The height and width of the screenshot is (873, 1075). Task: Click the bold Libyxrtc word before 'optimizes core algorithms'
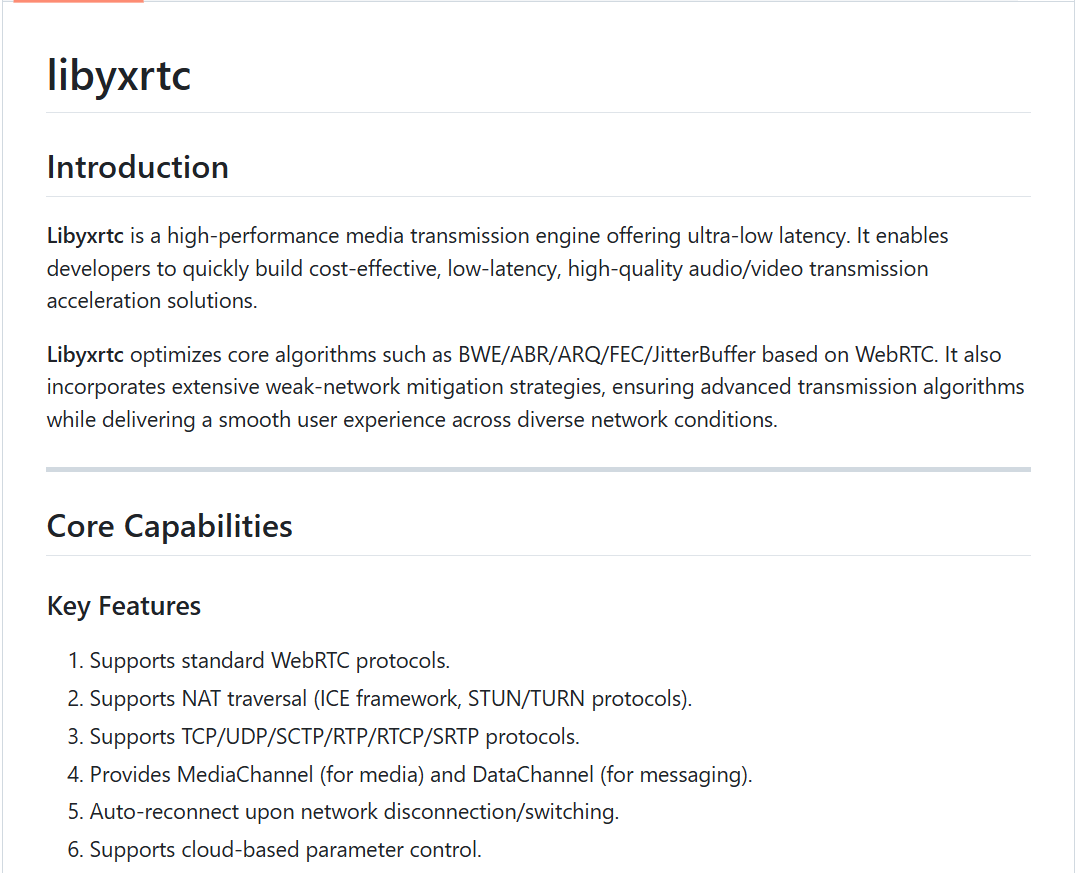[85, 355]
